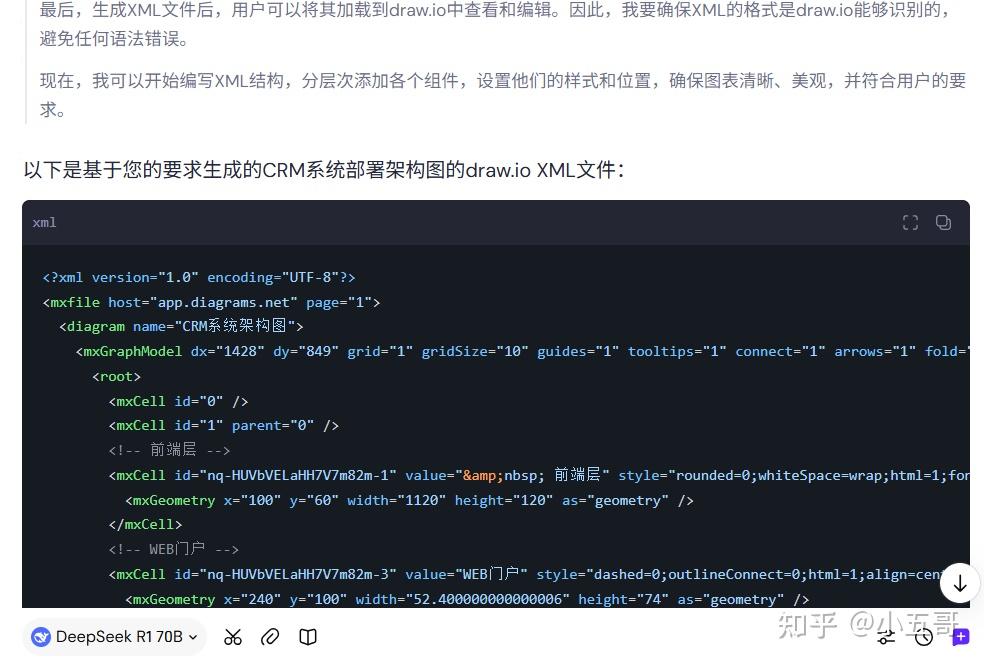Open the link attachment icon
984x665 pixels.
269,637
